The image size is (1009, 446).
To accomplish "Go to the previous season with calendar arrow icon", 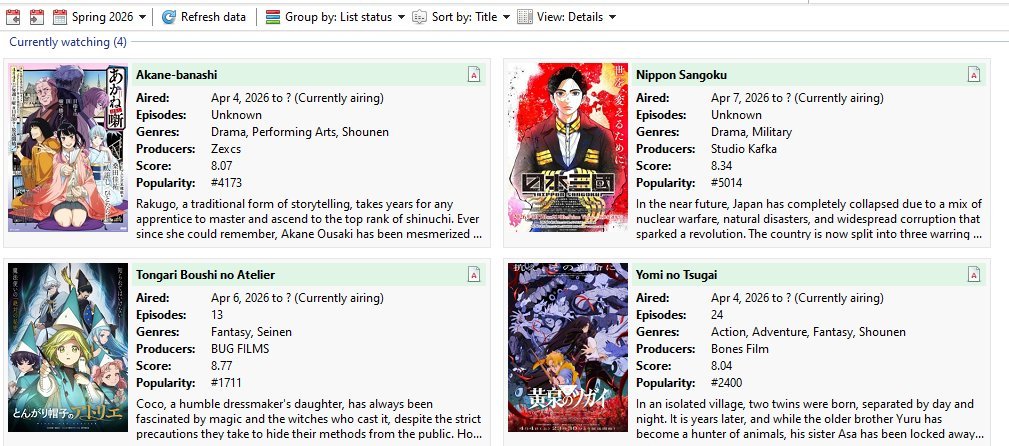I will tap(13, 17).
